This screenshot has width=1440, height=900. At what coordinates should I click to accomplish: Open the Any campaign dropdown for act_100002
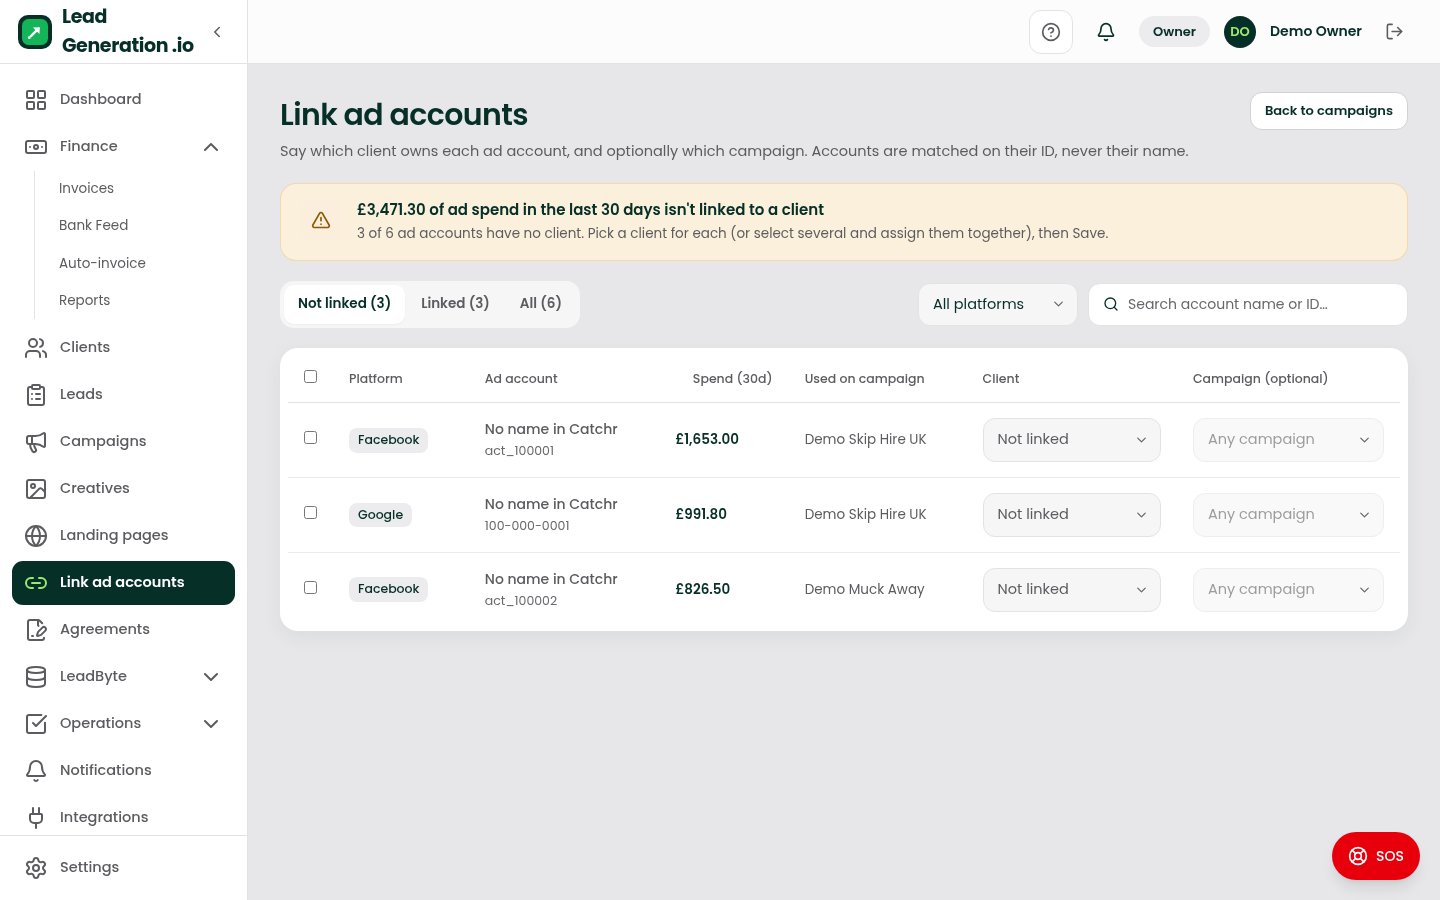tap(1288, 590)
